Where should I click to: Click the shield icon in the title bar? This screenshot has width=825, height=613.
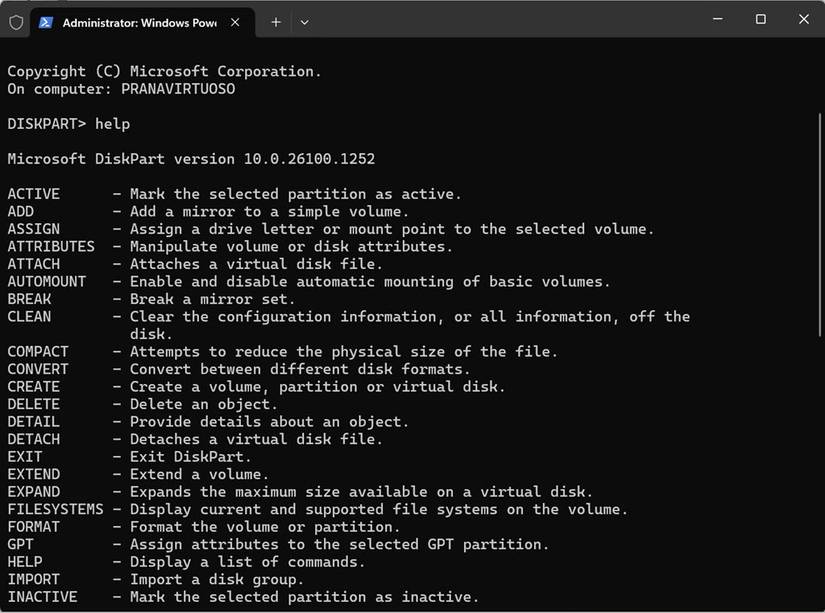[15, 21]
